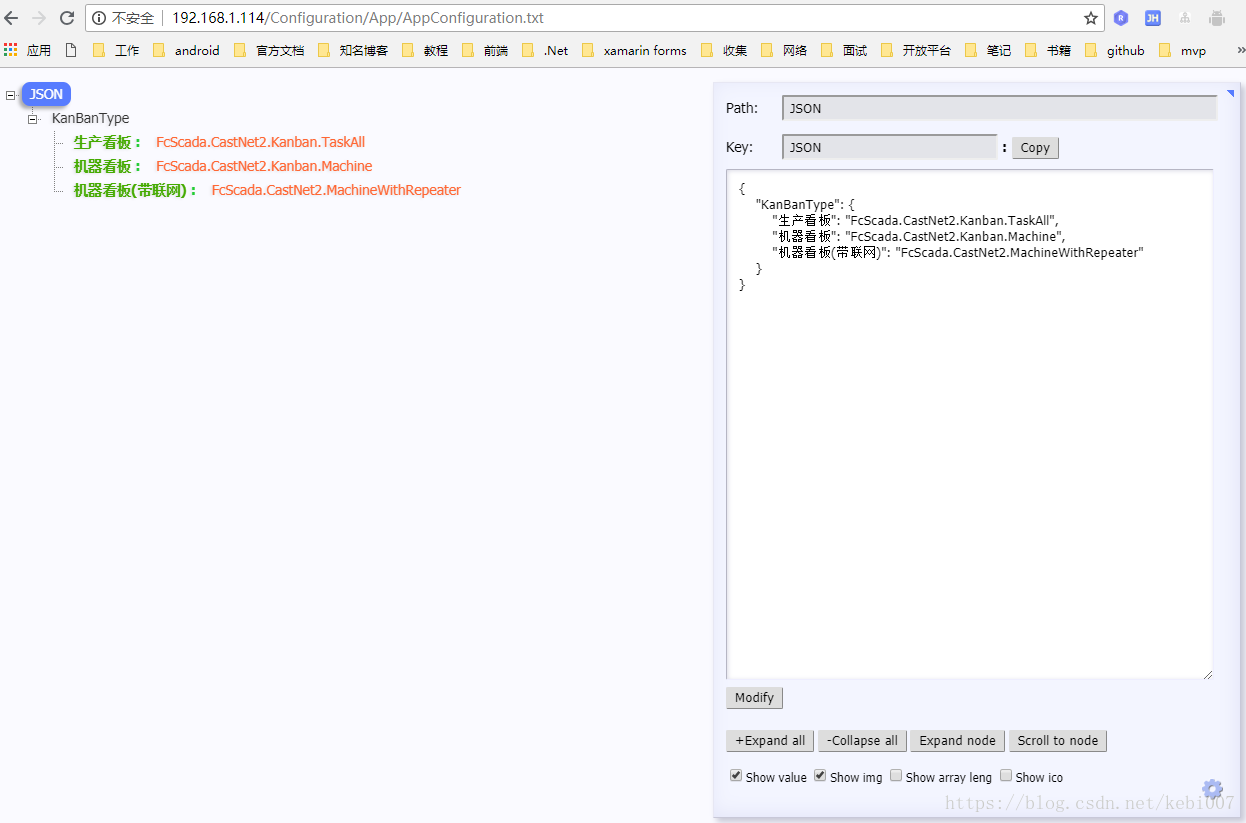1246x823 pixels.
Task: Click inside the JSON text editor area
Action: [969, 424]
